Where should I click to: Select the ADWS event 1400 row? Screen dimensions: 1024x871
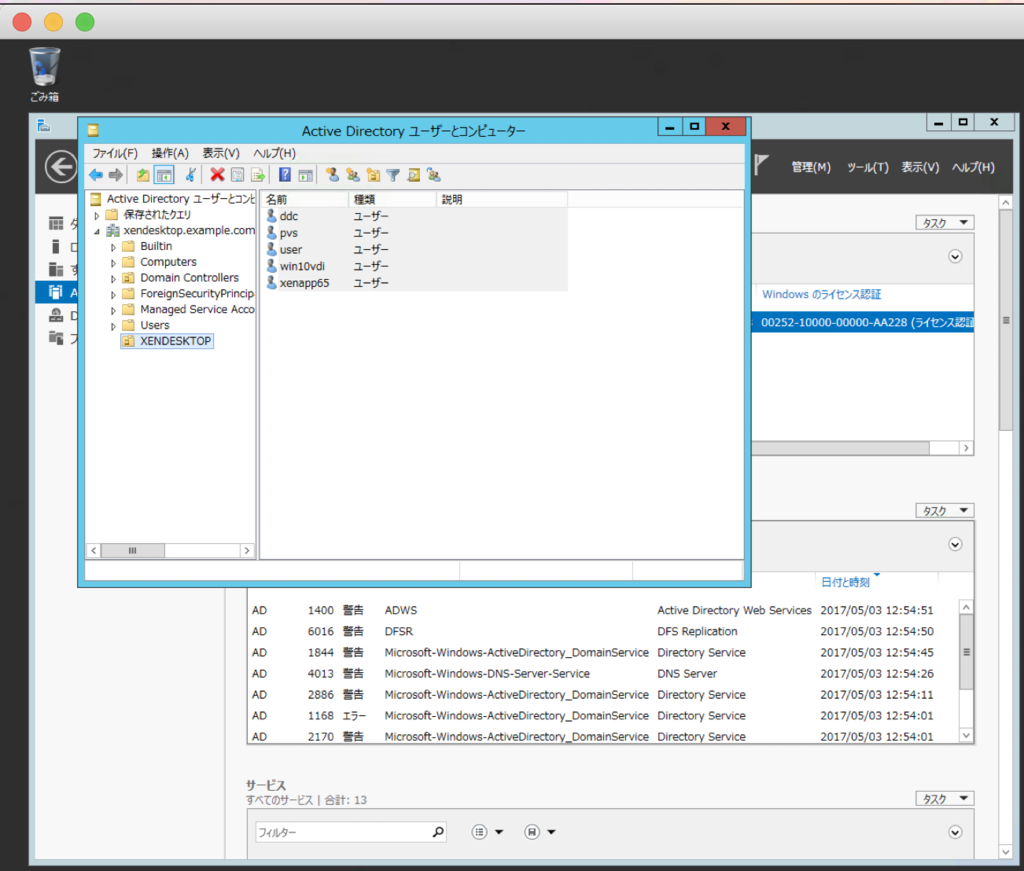602,610
